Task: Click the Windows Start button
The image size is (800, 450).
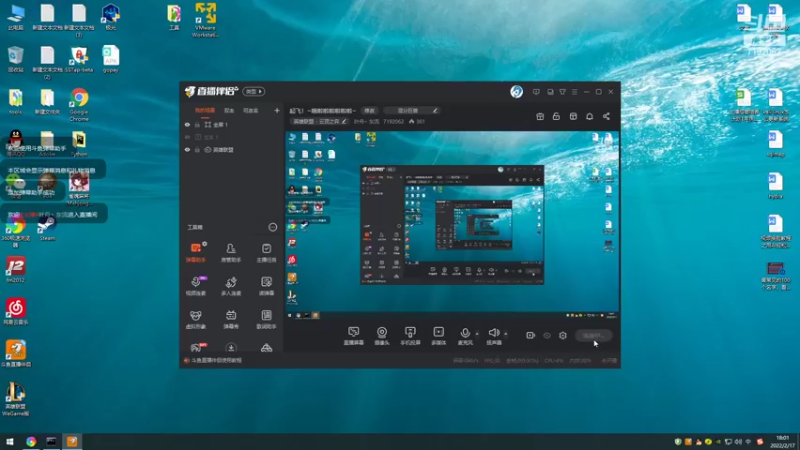Action: click(x=10, y=441)
